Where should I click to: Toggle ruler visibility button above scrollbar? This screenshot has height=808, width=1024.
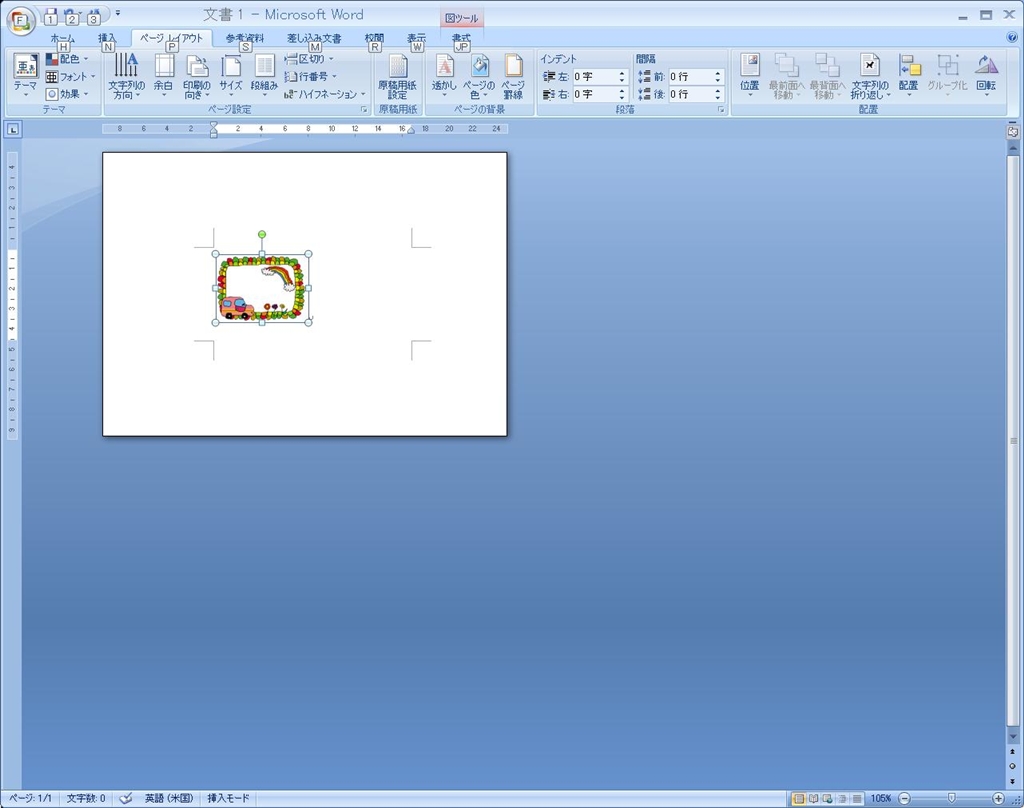[1012, 132]
